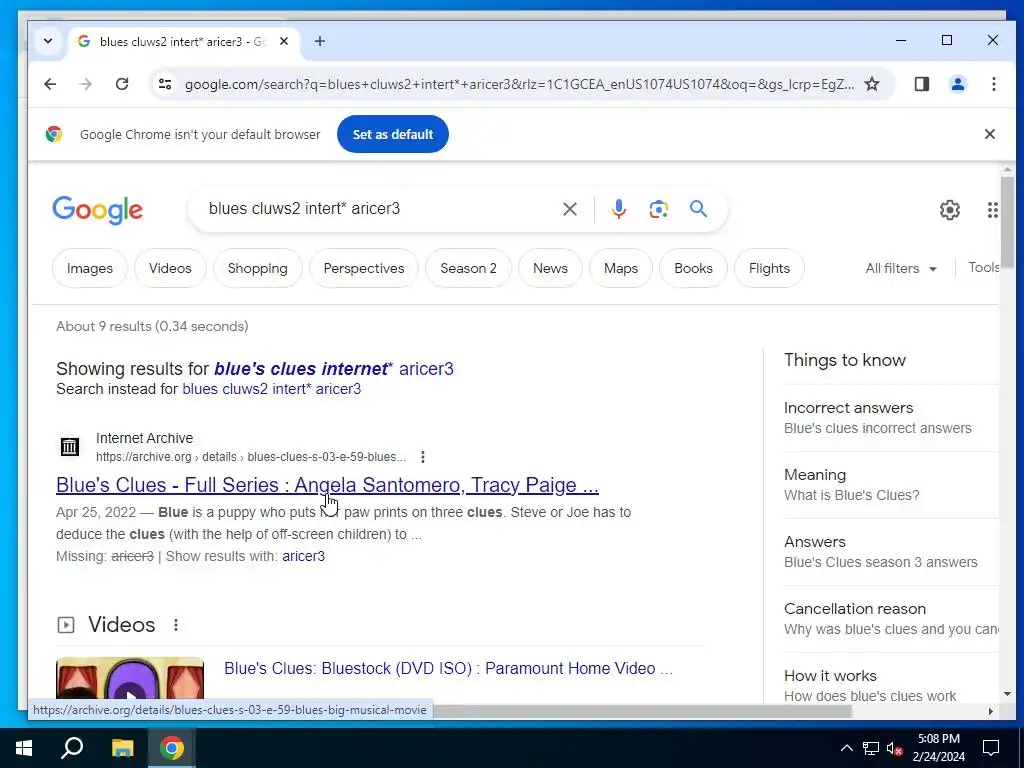Open three-dot menu beside Internet Archive result
1024x768 pixels.
tap(423, 456)
